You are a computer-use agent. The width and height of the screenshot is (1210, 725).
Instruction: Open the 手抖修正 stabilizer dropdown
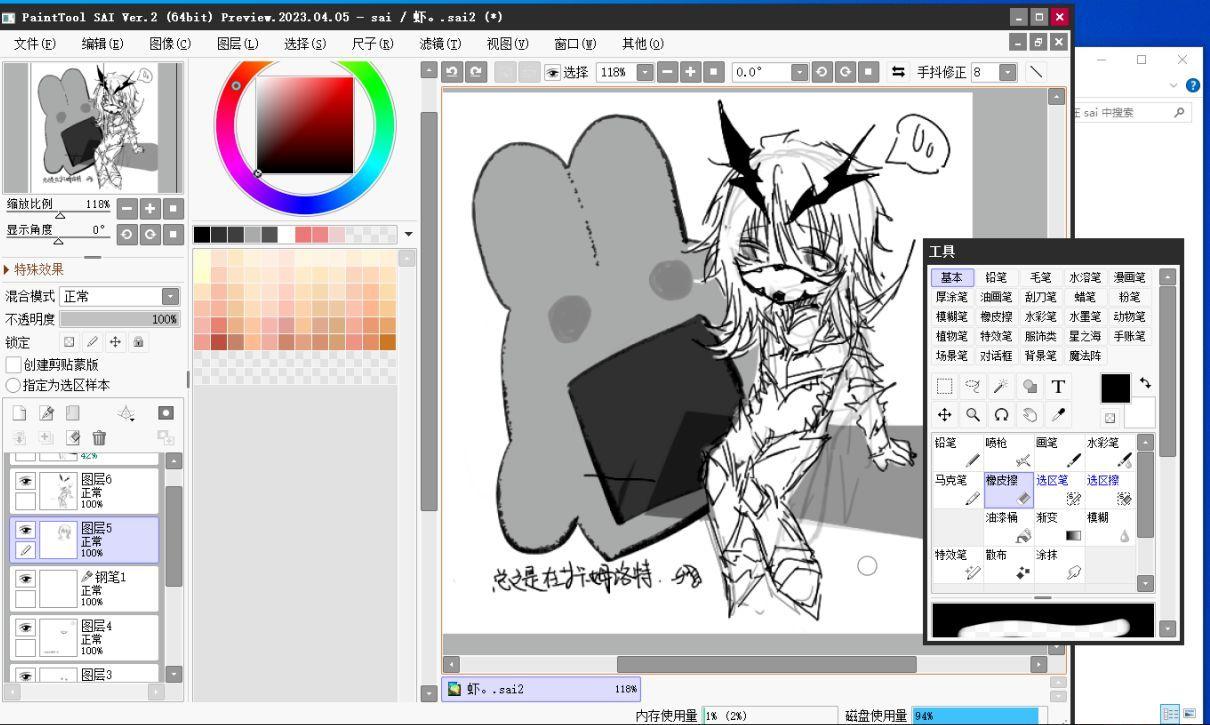pyautogui.click(x=1007, y=72)
